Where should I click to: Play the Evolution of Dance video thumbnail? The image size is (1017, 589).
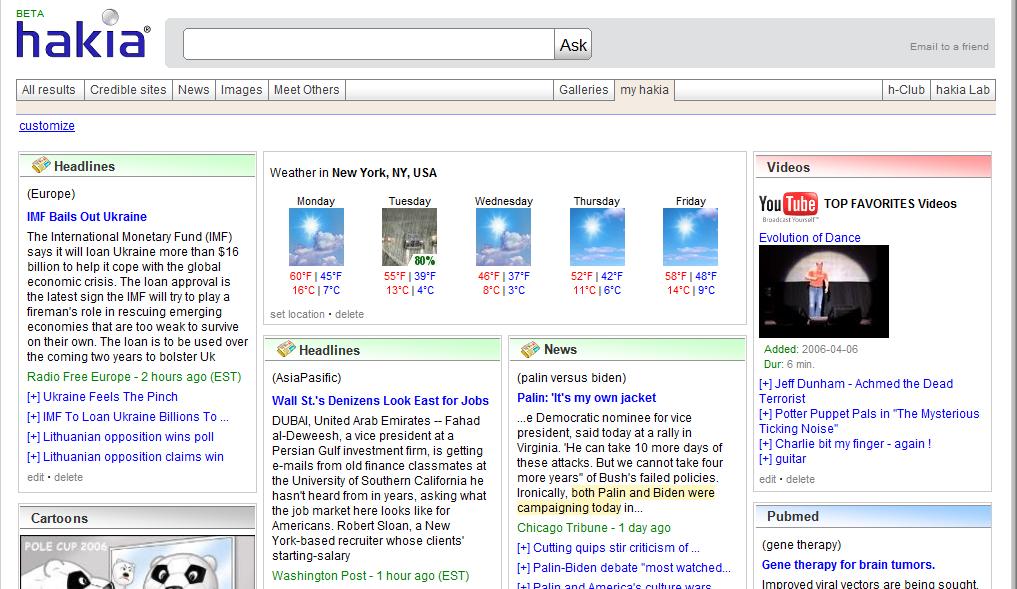click(x=823, y=291)
